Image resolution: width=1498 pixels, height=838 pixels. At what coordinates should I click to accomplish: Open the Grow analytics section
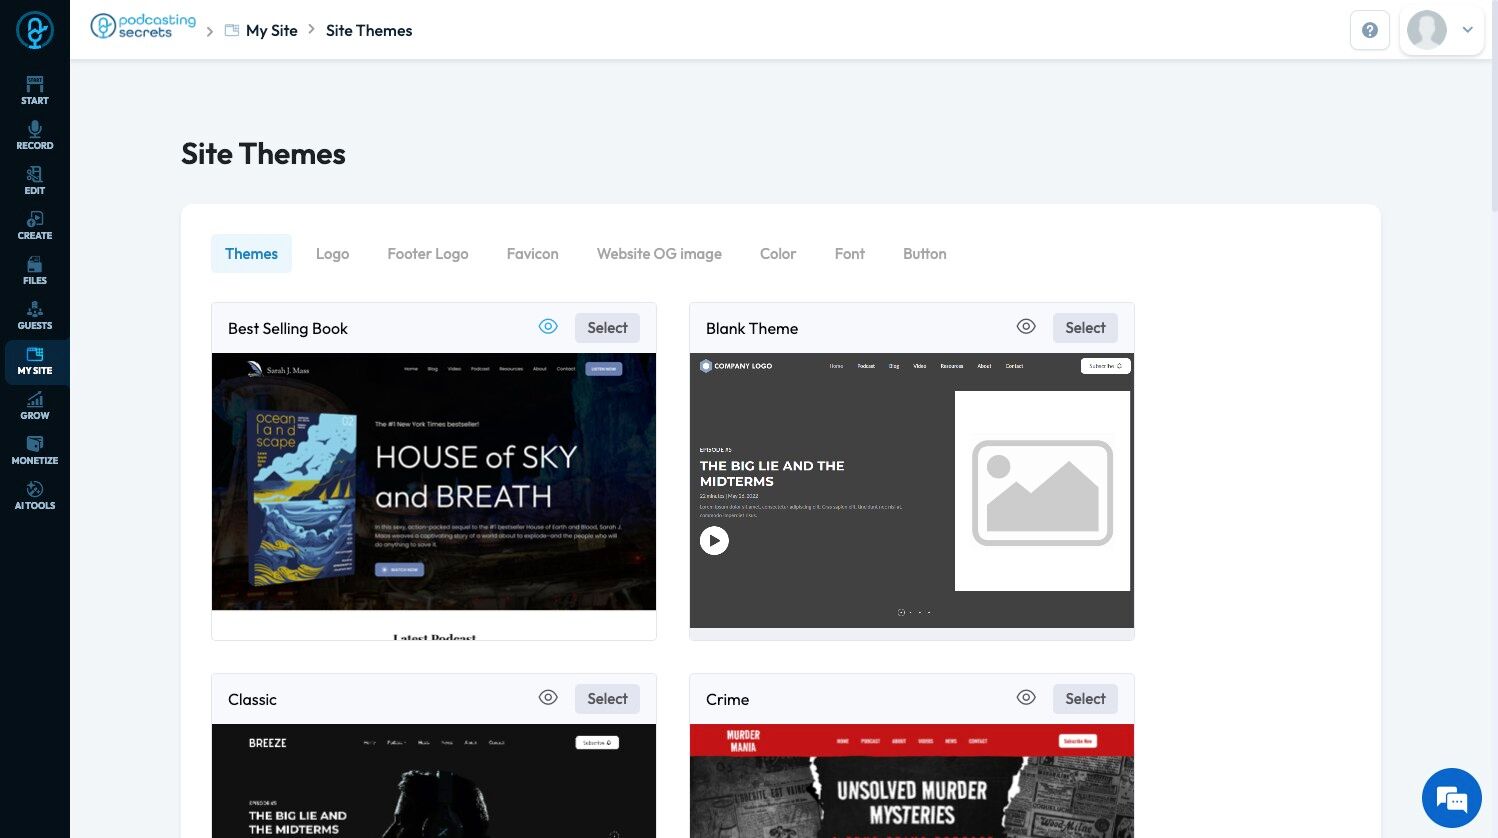35,405
